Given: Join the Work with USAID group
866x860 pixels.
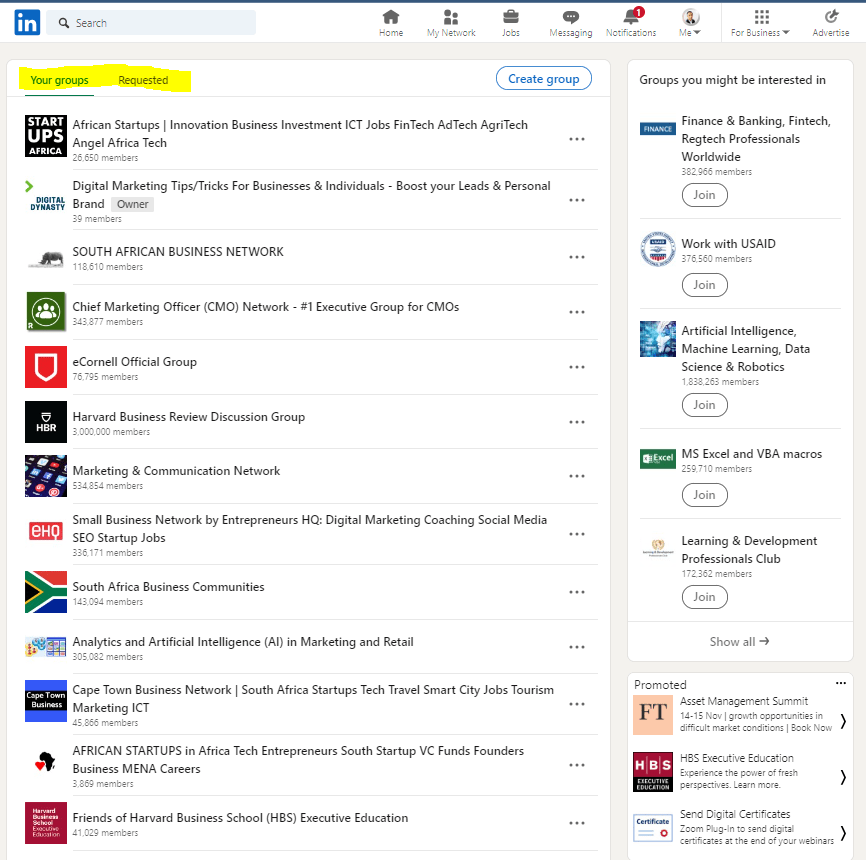Looking at the screenshot, I should pyautogui.click(x=704, y=284).
